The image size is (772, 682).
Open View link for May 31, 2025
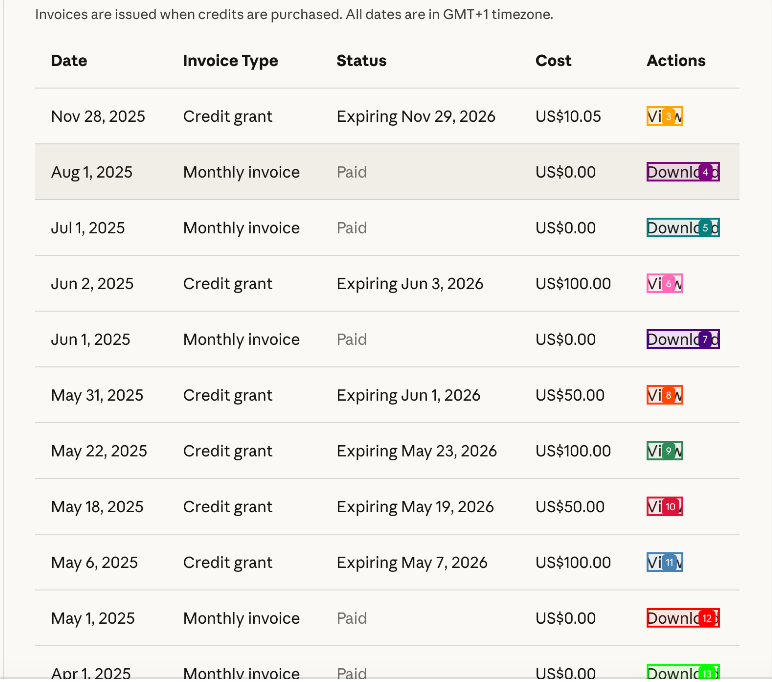665,396
